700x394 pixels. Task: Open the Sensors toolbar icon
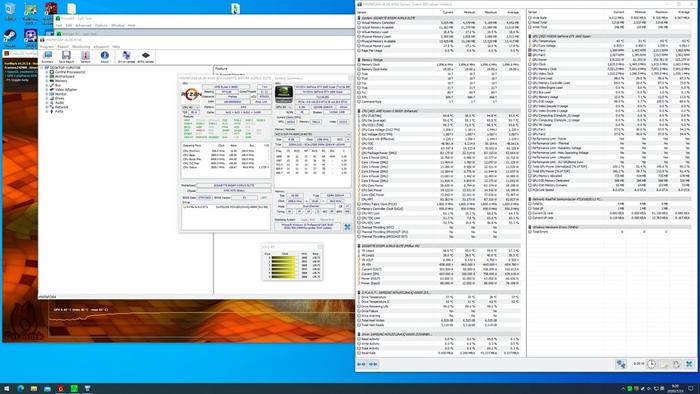[85, 57]
